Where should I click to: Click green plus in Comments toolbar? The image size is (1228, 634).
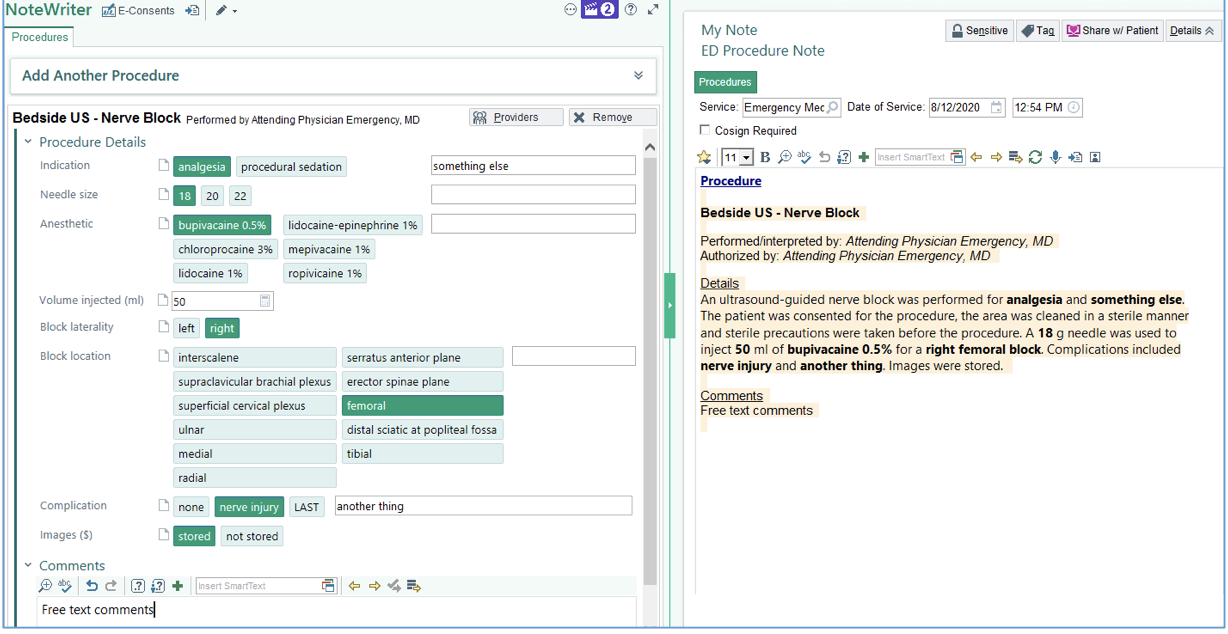tap(177, 586)
